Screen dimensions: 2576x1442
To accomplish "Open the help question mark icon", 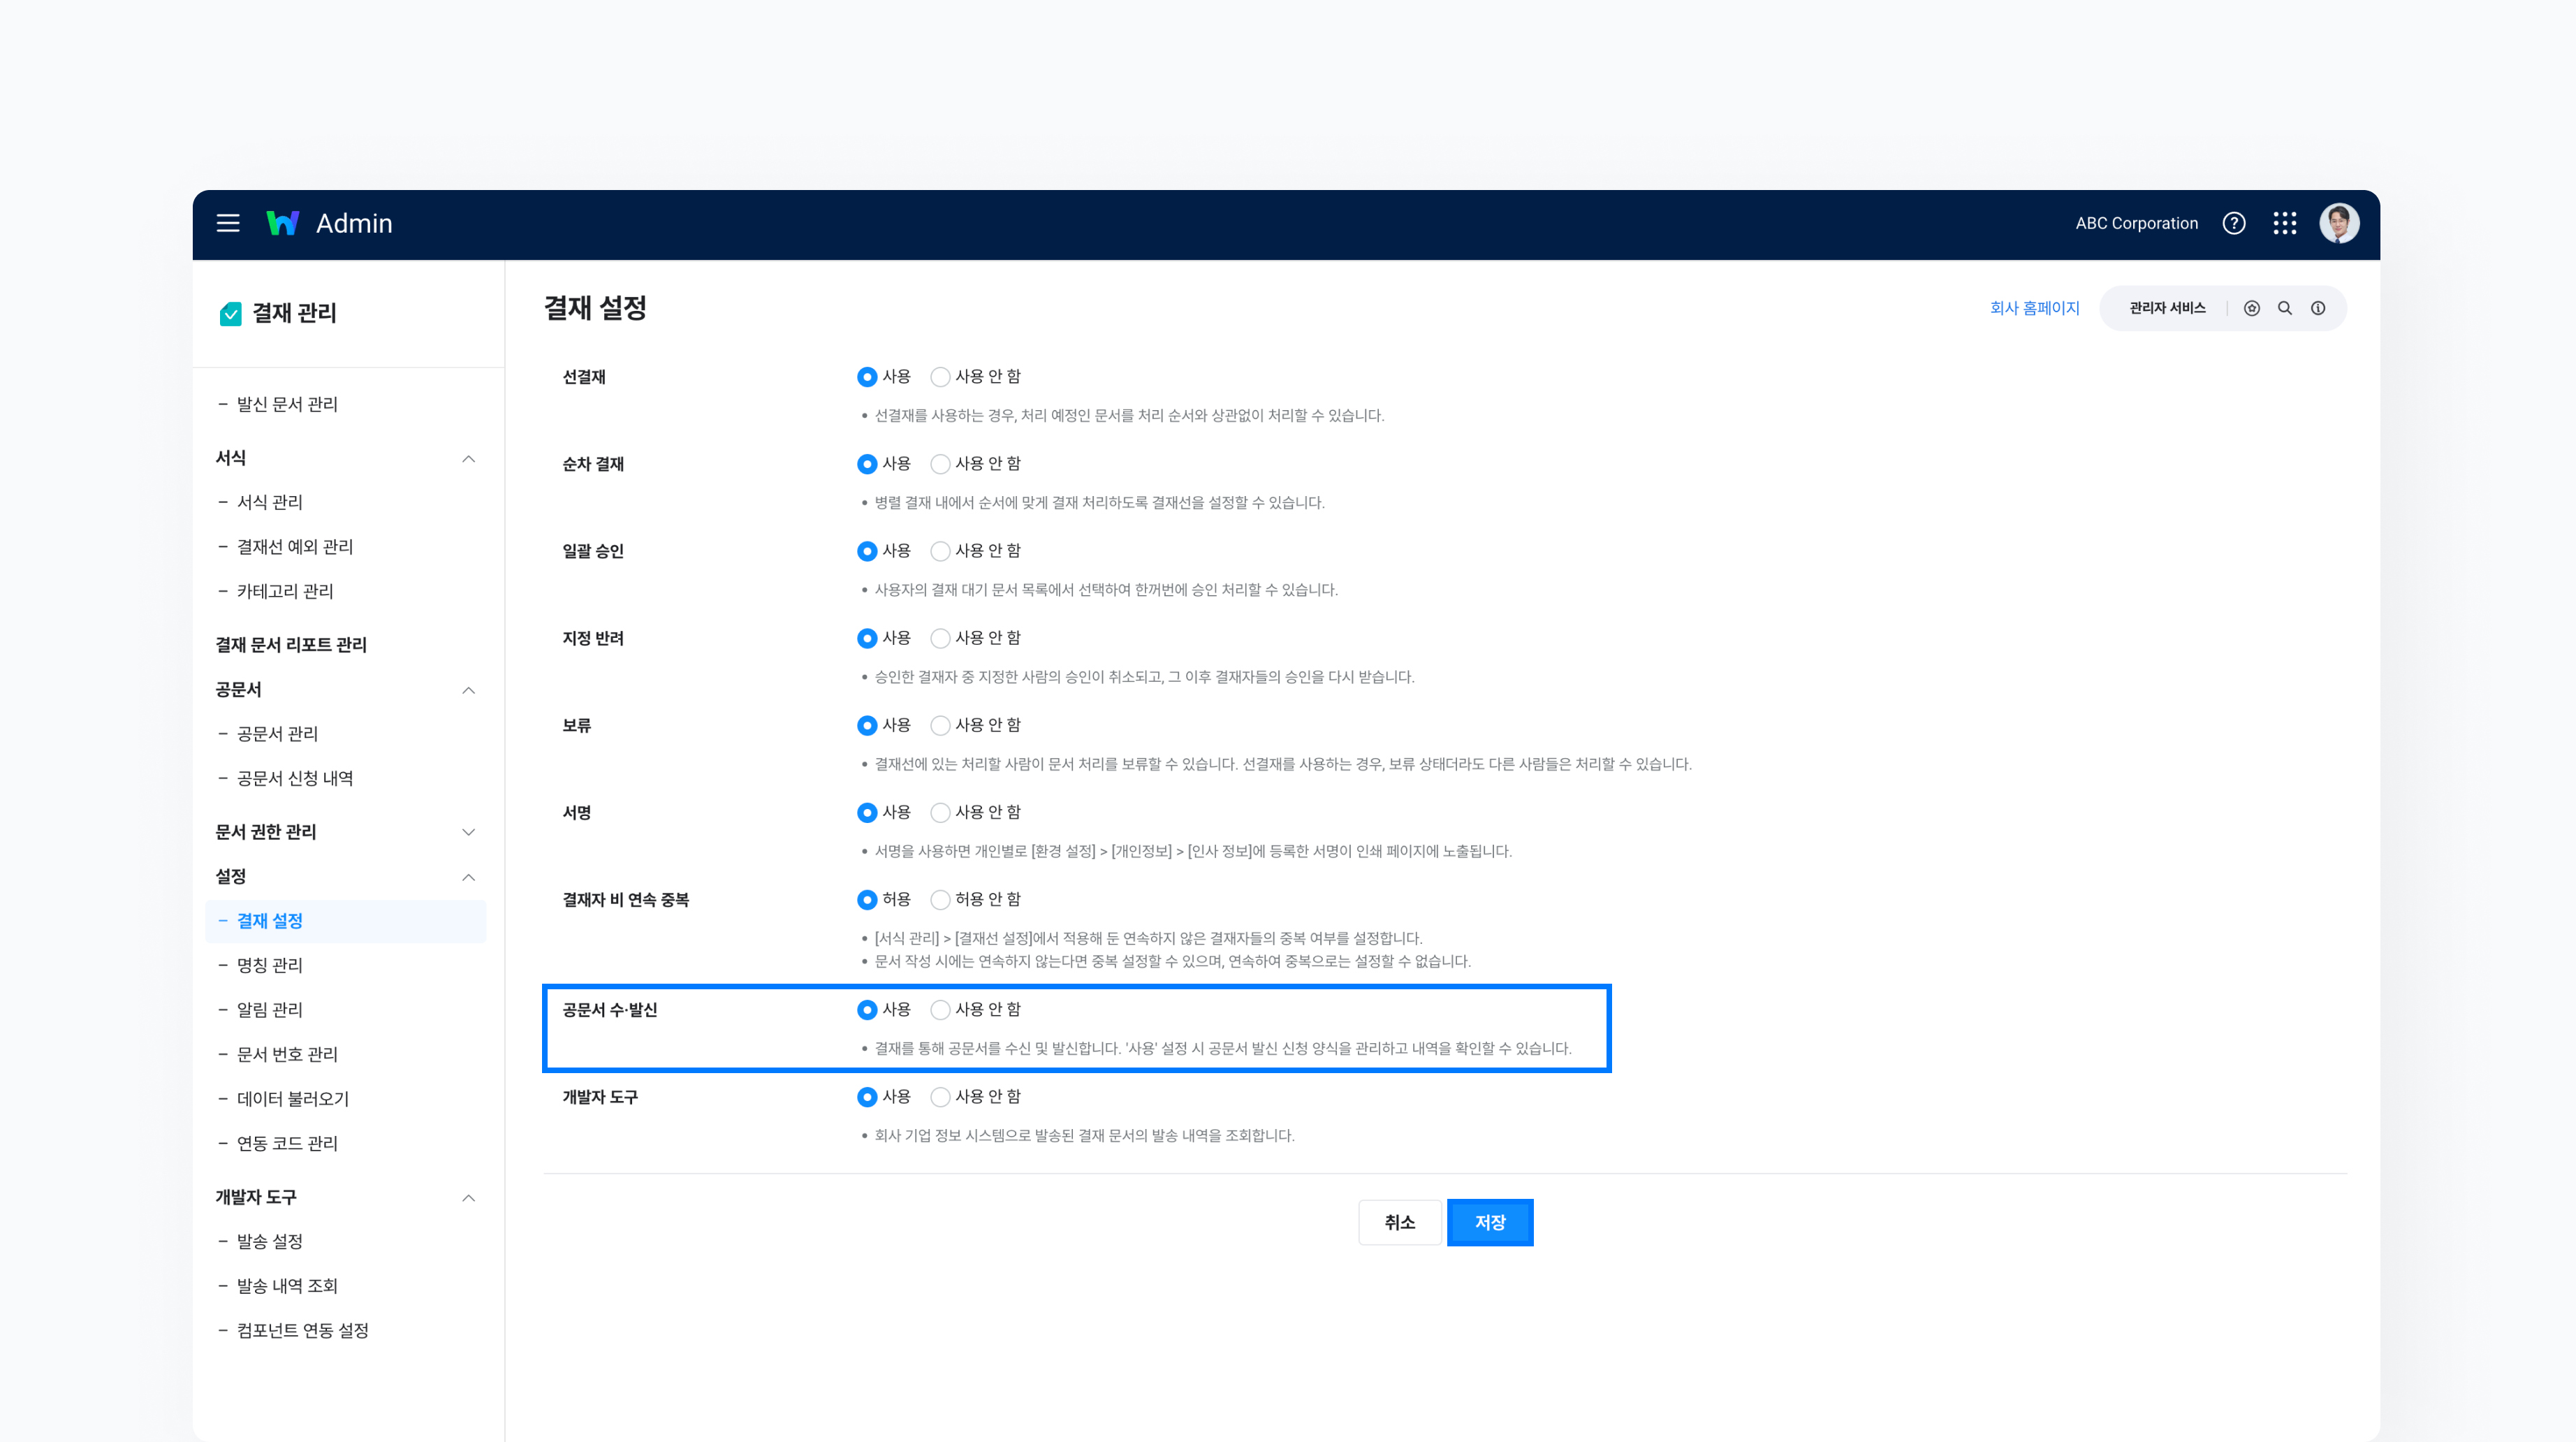I will [x=2233, y=223].
